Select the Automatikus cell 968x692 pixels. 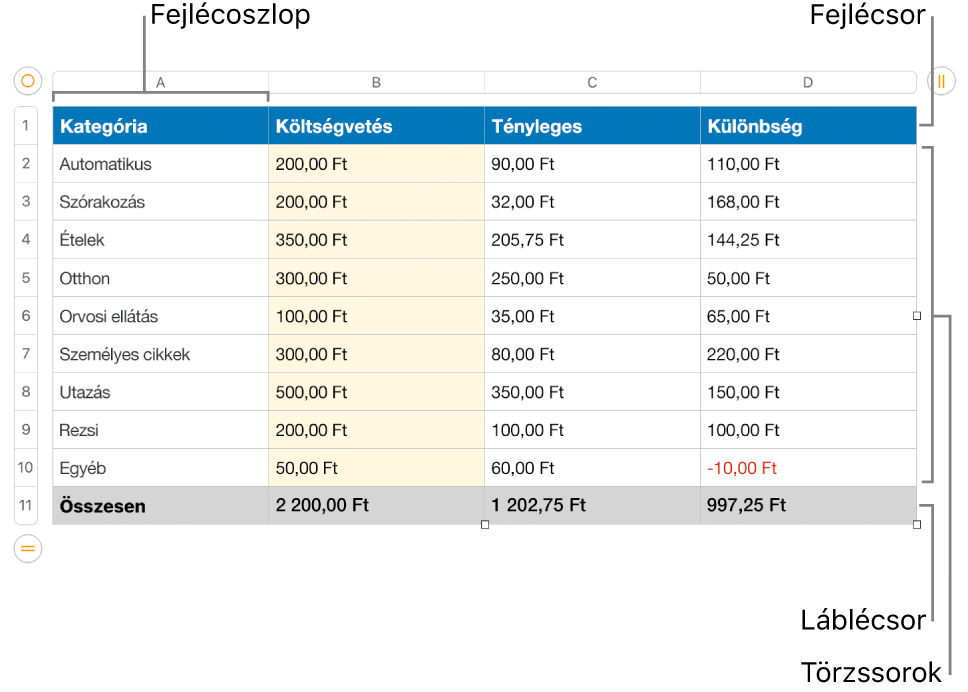(161, 164)
